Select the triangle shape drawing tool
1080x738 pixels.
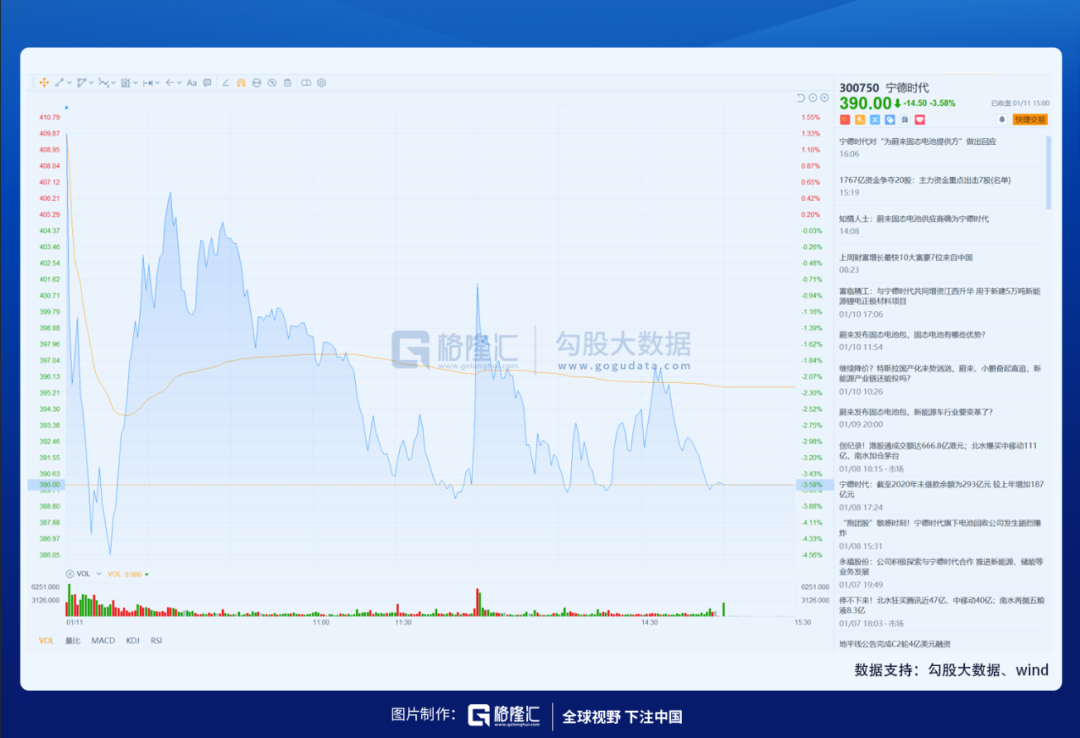click(81, 83)
